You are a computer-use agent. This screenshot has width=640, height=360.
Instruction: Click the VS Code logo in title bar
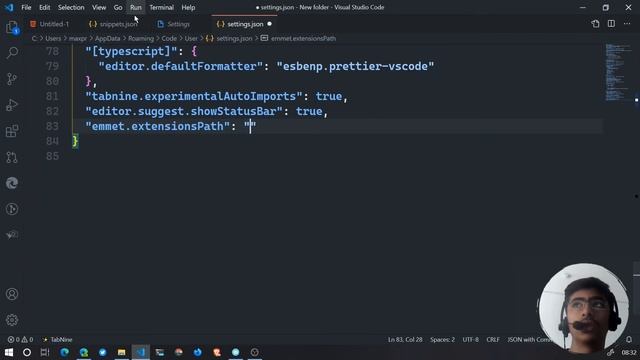(9, 7)
